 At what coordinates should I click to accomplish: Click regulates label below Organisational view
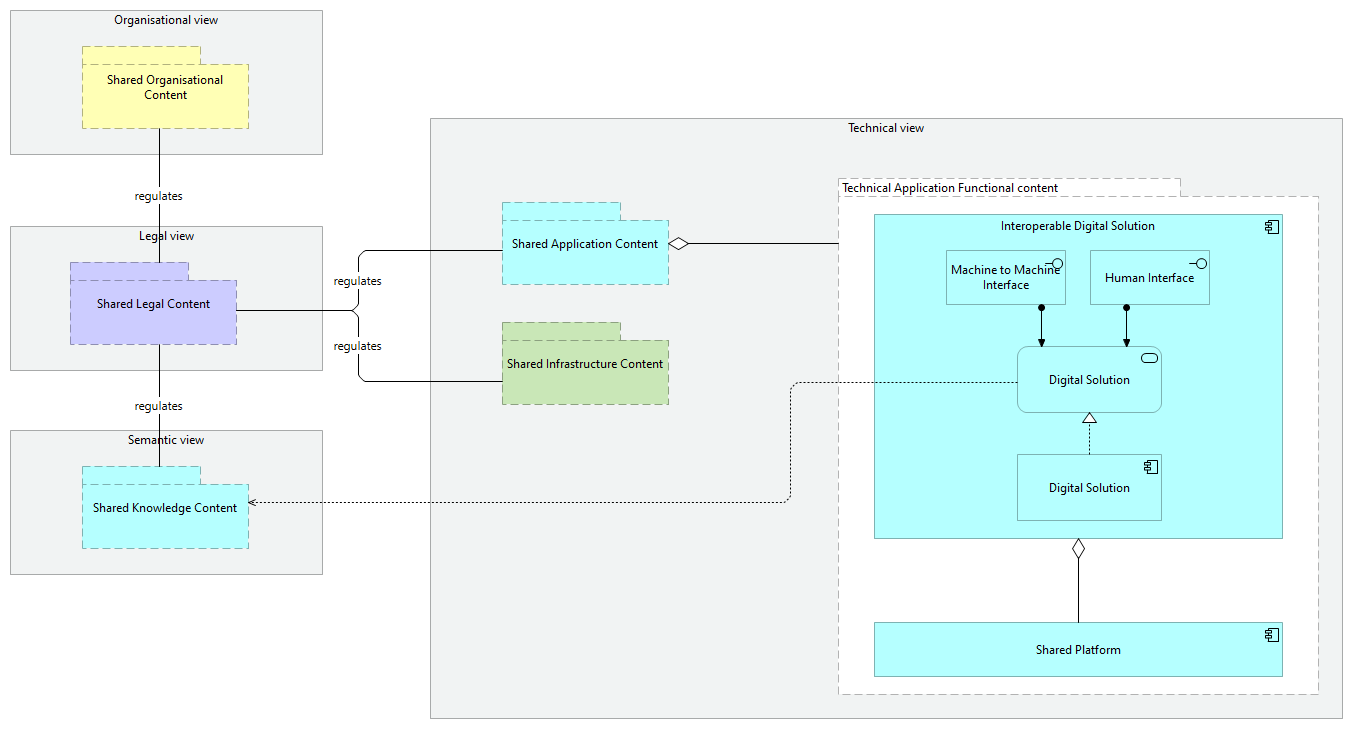coord(159,196)
